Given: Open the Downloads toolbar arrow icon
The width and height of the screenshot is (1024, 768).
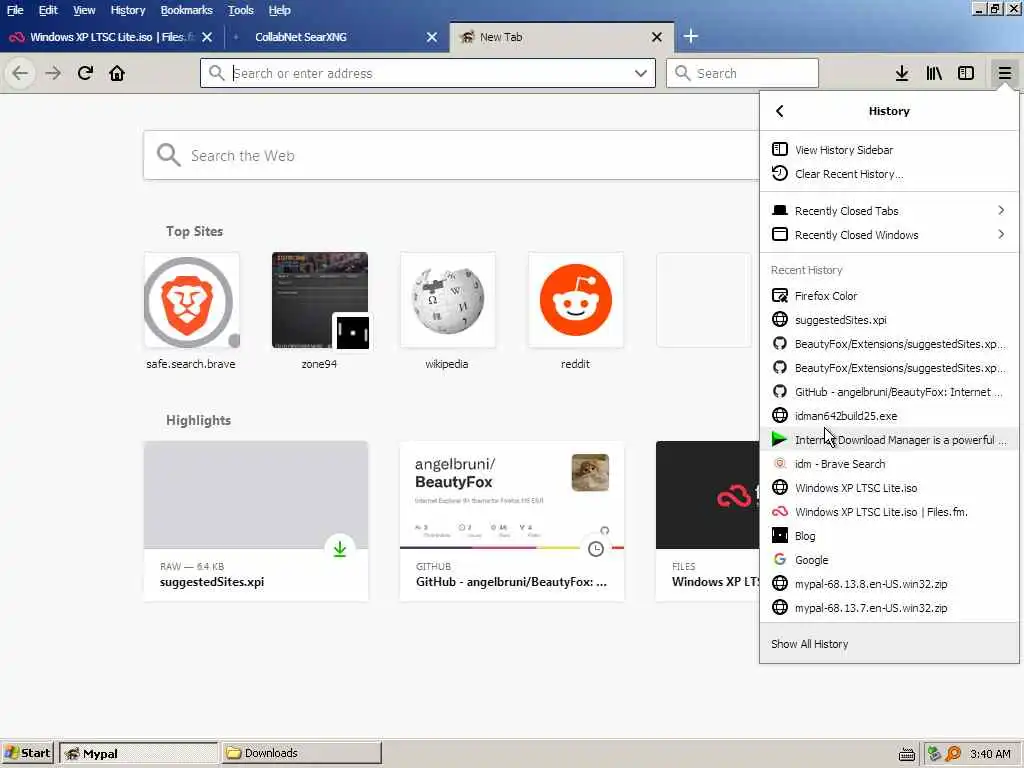Looking at the screenshot, I should click(902, 73).
